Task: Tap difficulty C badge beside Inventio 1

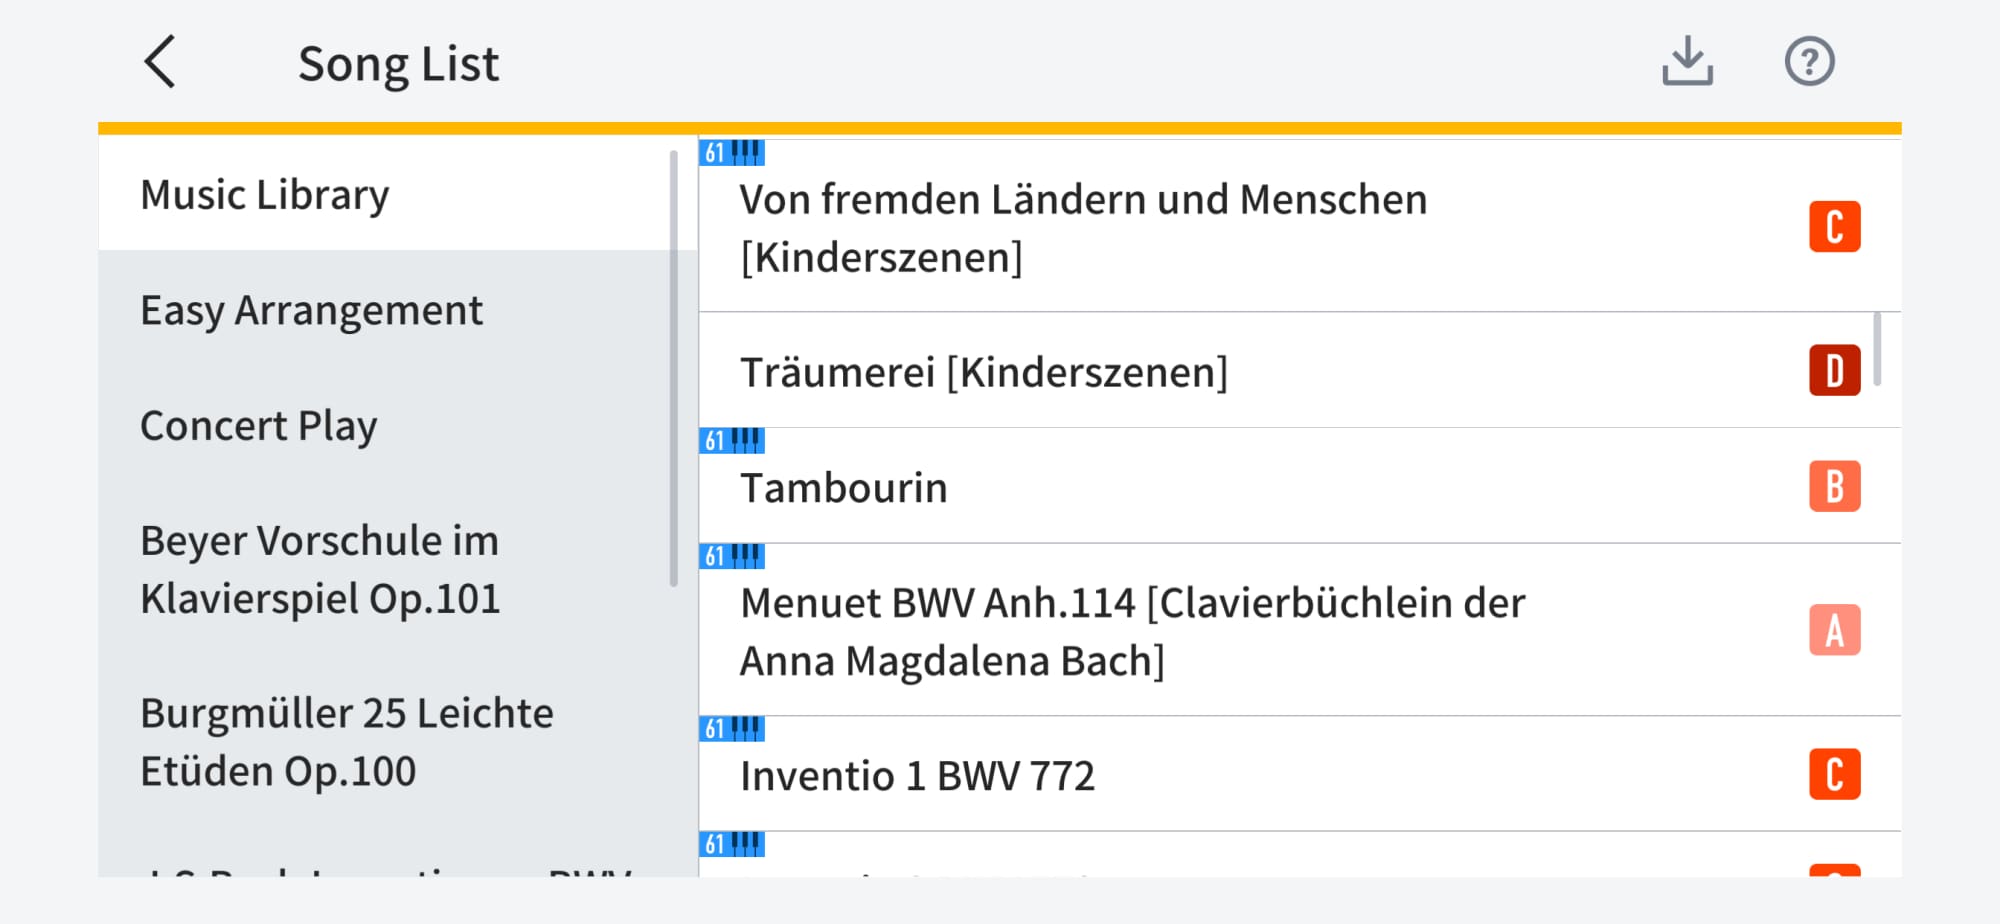Action: [1834, 775]
